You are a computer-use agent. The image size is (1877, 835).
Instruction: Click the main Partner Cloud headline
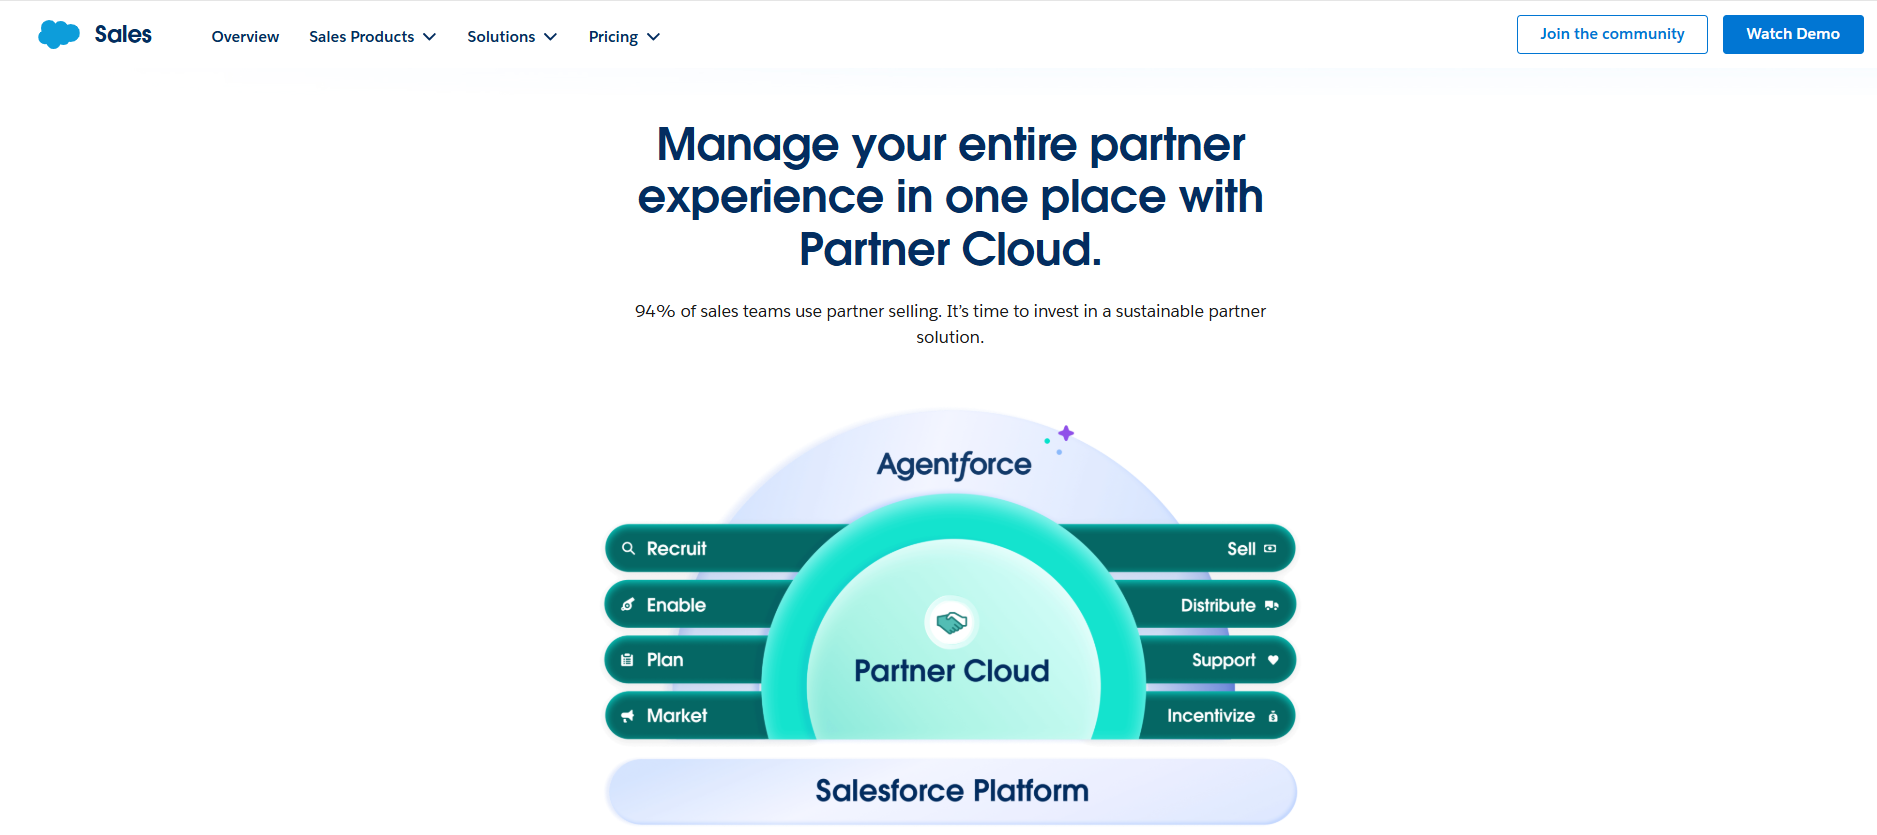(x=951, y=197)
